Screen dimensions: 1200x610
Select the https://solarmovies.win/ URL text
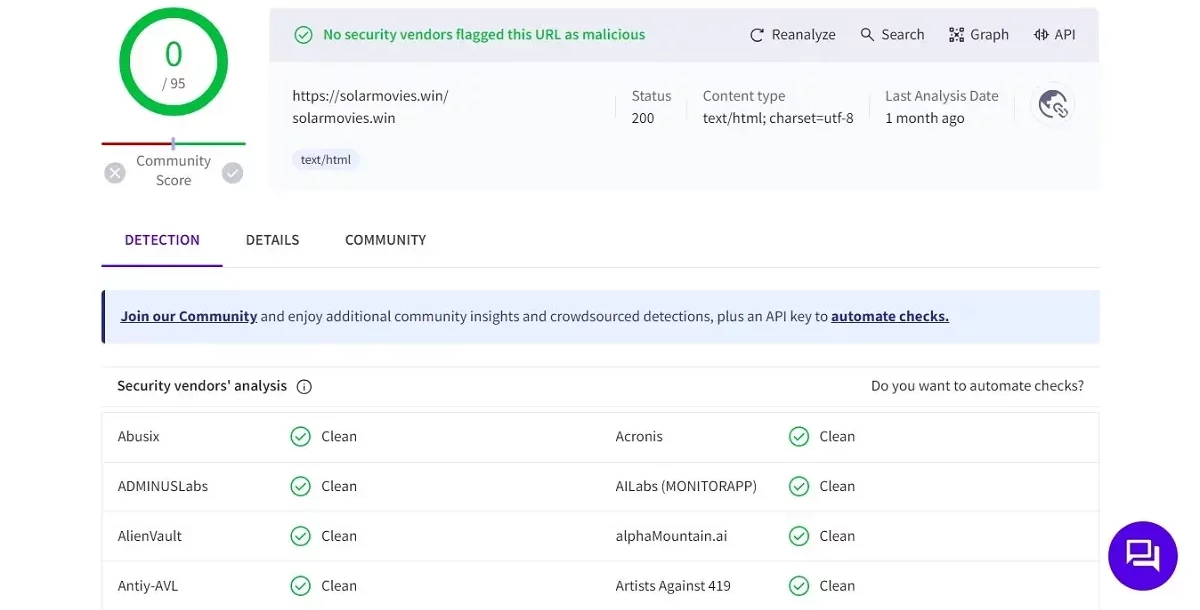[370, 96]
